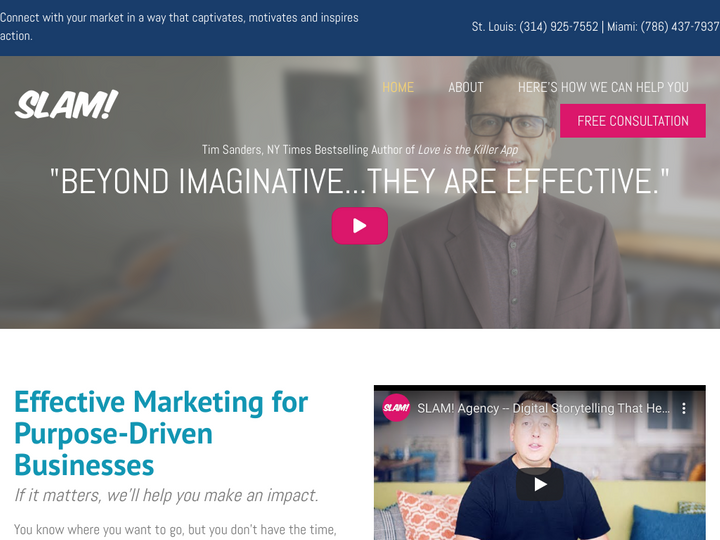Request a FREE CONSULTATION

(x=633, y=121)
